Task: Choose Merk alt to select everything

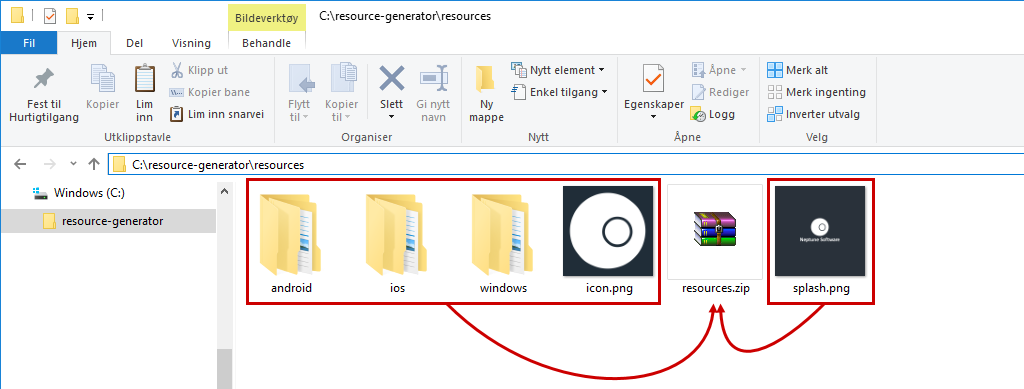Action: [797, 70]
